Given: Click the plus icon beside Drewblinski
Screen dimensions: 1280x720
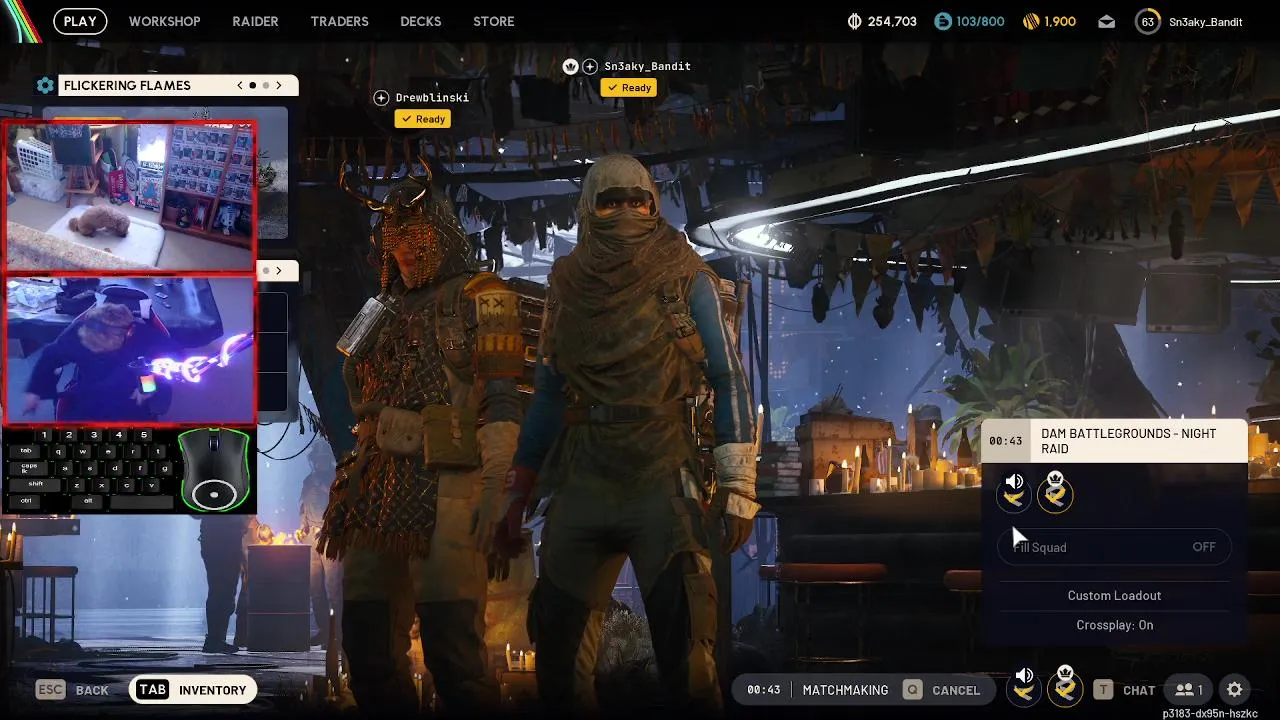Looking at the screenshot, I should [x=381, y=97].
